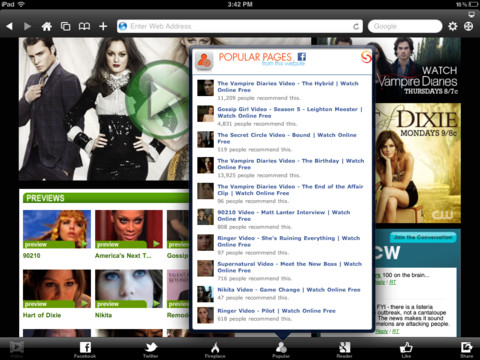Open Supernatural Video - Meet the New Boss
The height and width of the screenshot is (360, 480).
[x=289, y=267]
